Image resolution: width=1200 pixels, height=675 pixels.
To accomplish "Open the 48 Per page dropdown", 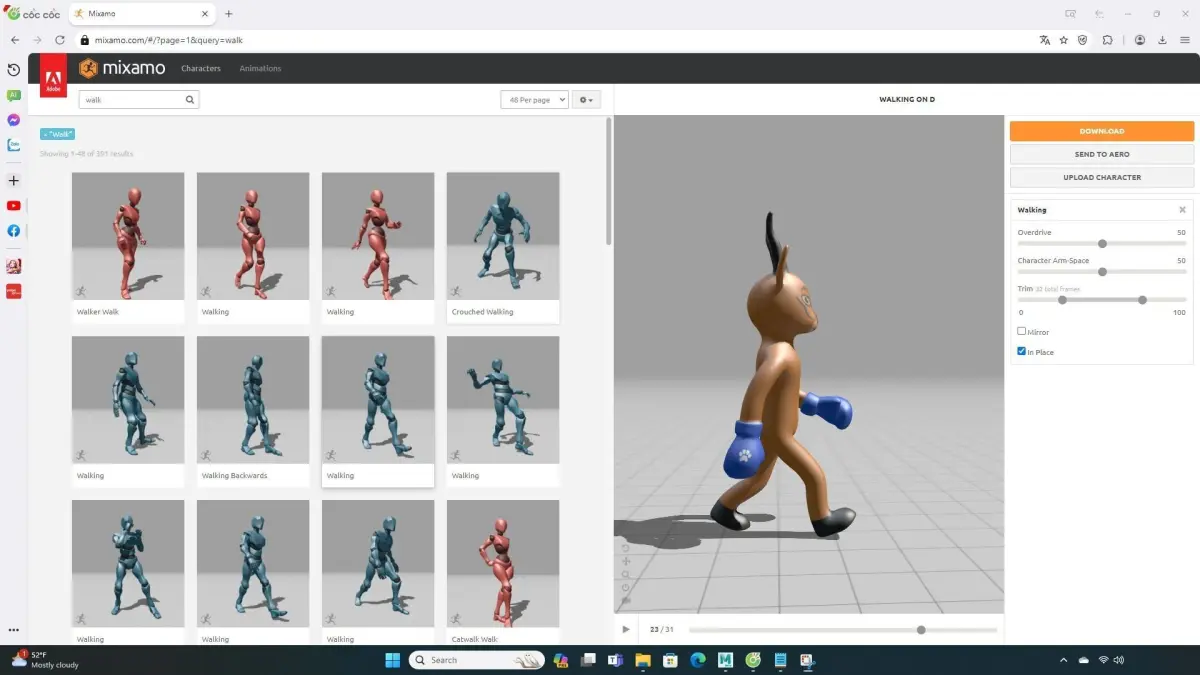I will pyautogui.click(x=534, y=100).
